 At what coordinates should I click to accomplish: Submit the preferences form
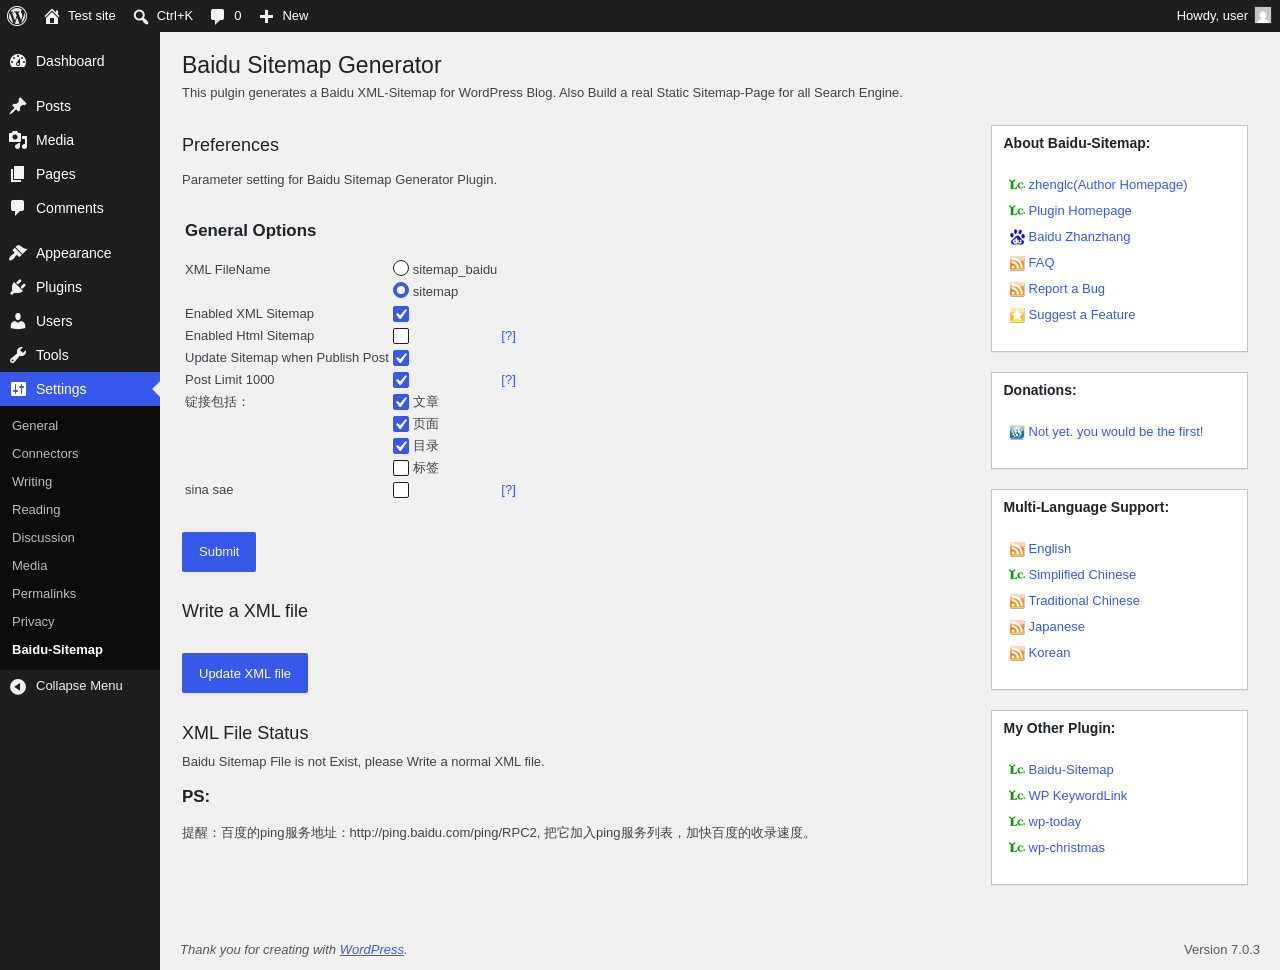(219, 552)
